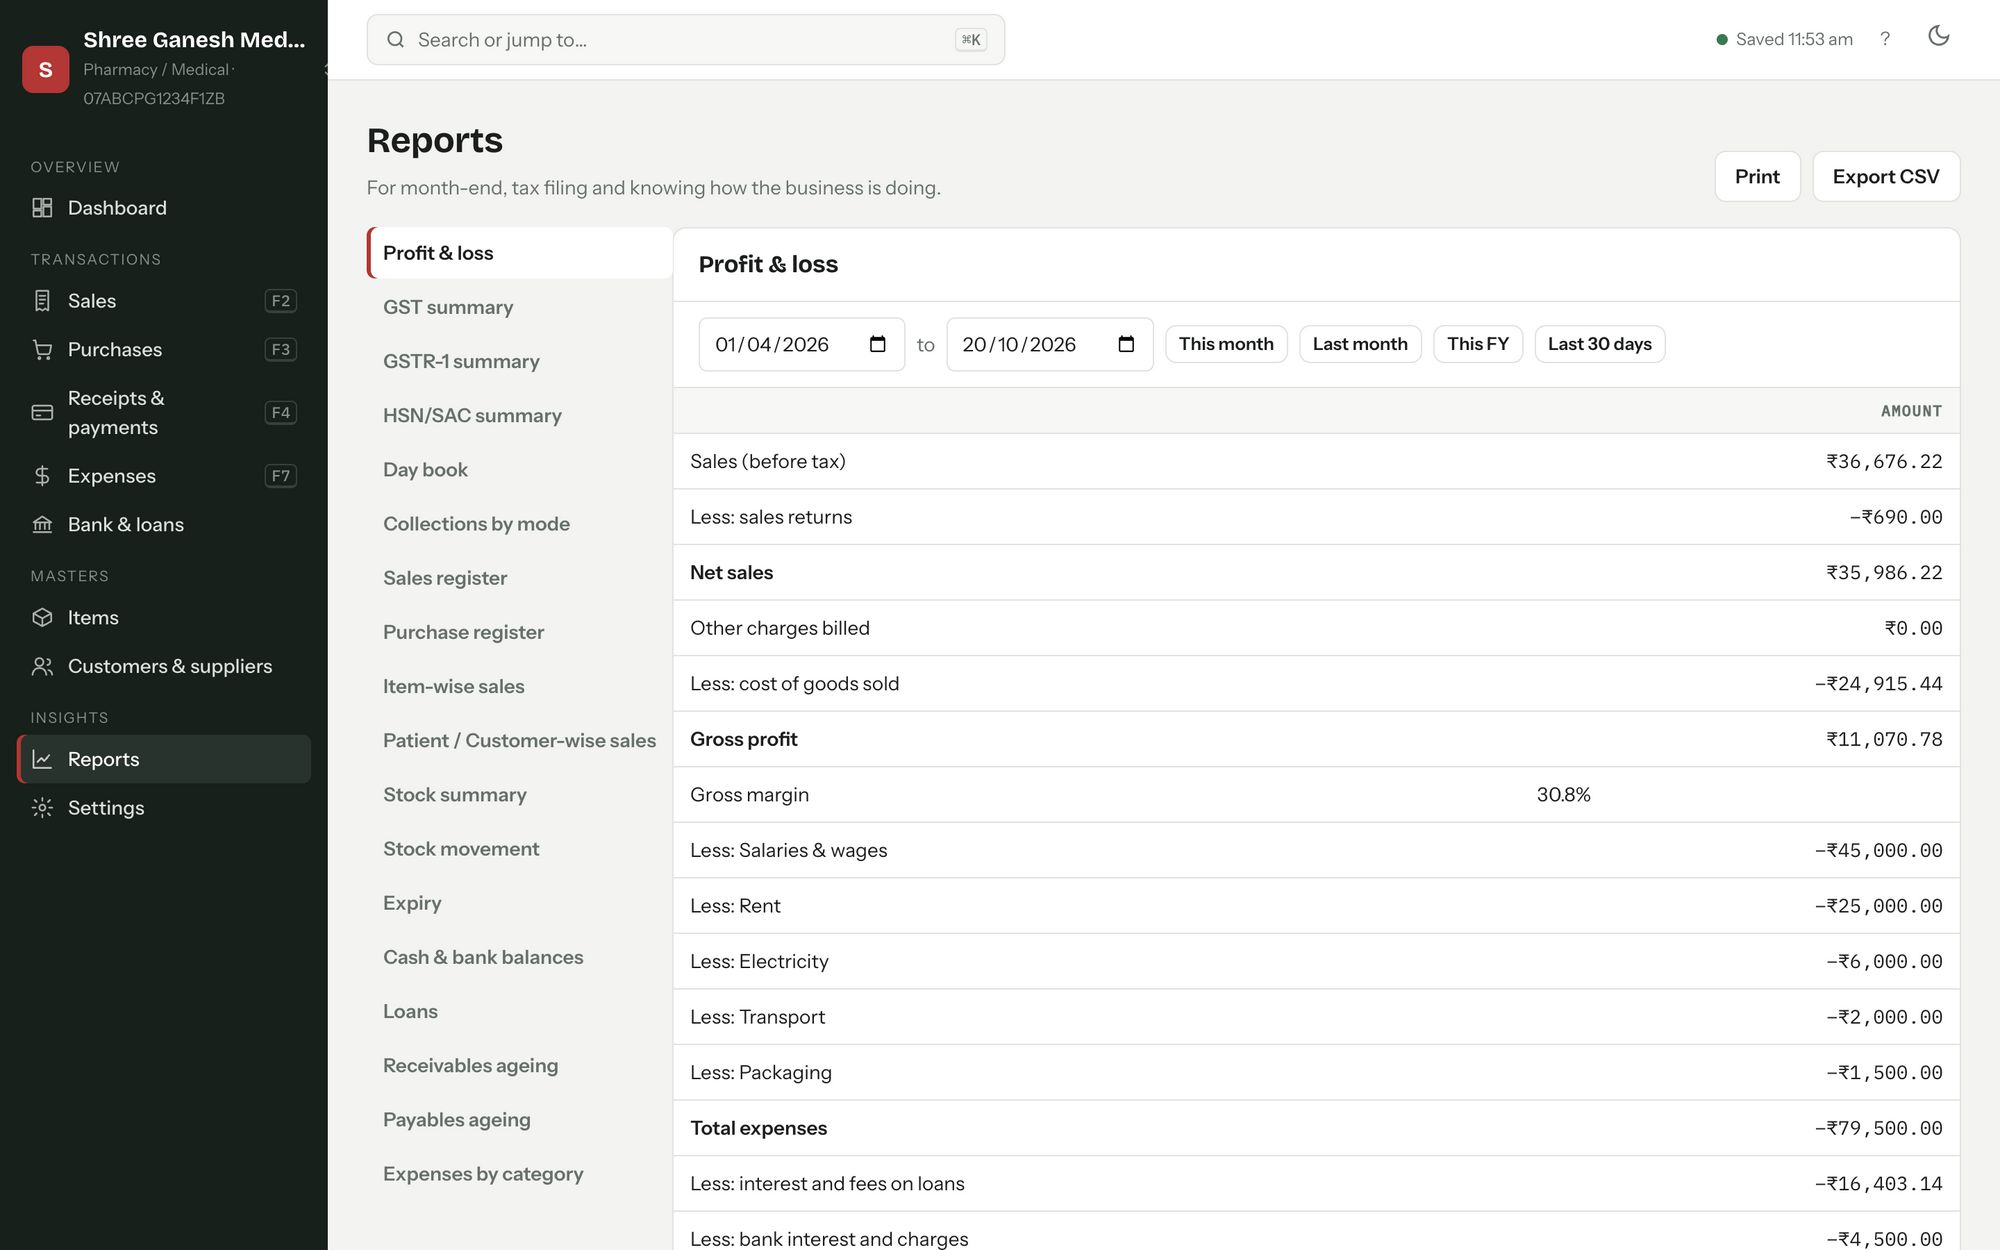
Task: Open Patient / Customer-wise sales report
Action: pos(519,740)
